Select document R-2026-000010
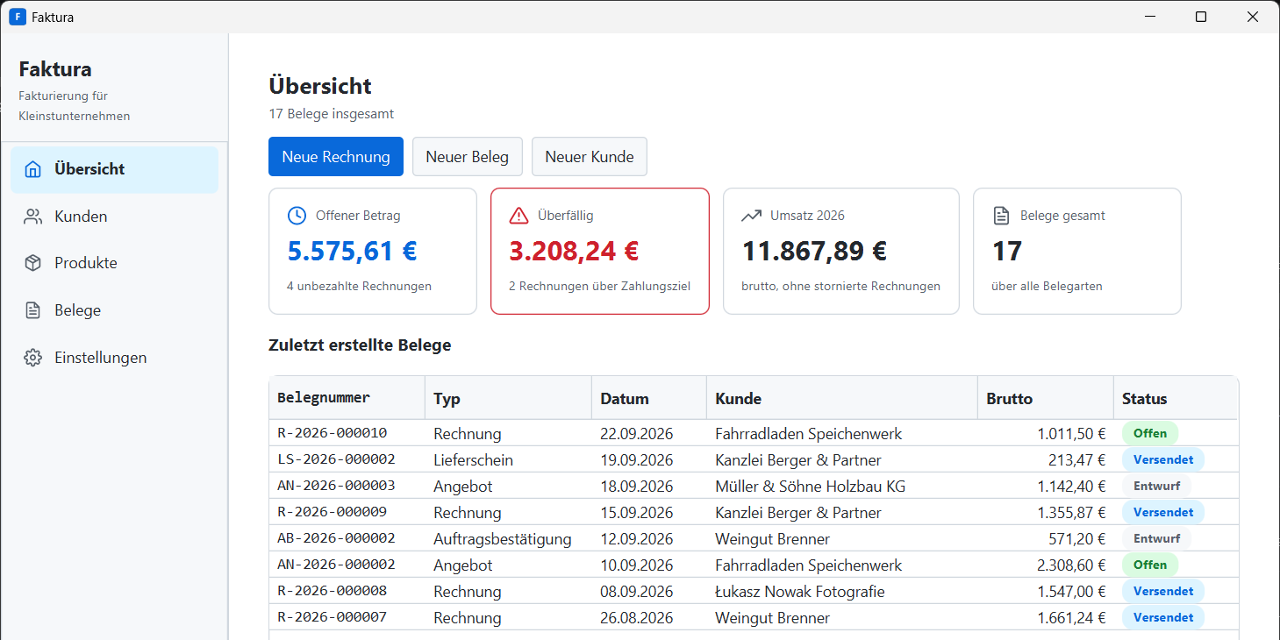This screenshot has width=1280, height=640. 332,433
